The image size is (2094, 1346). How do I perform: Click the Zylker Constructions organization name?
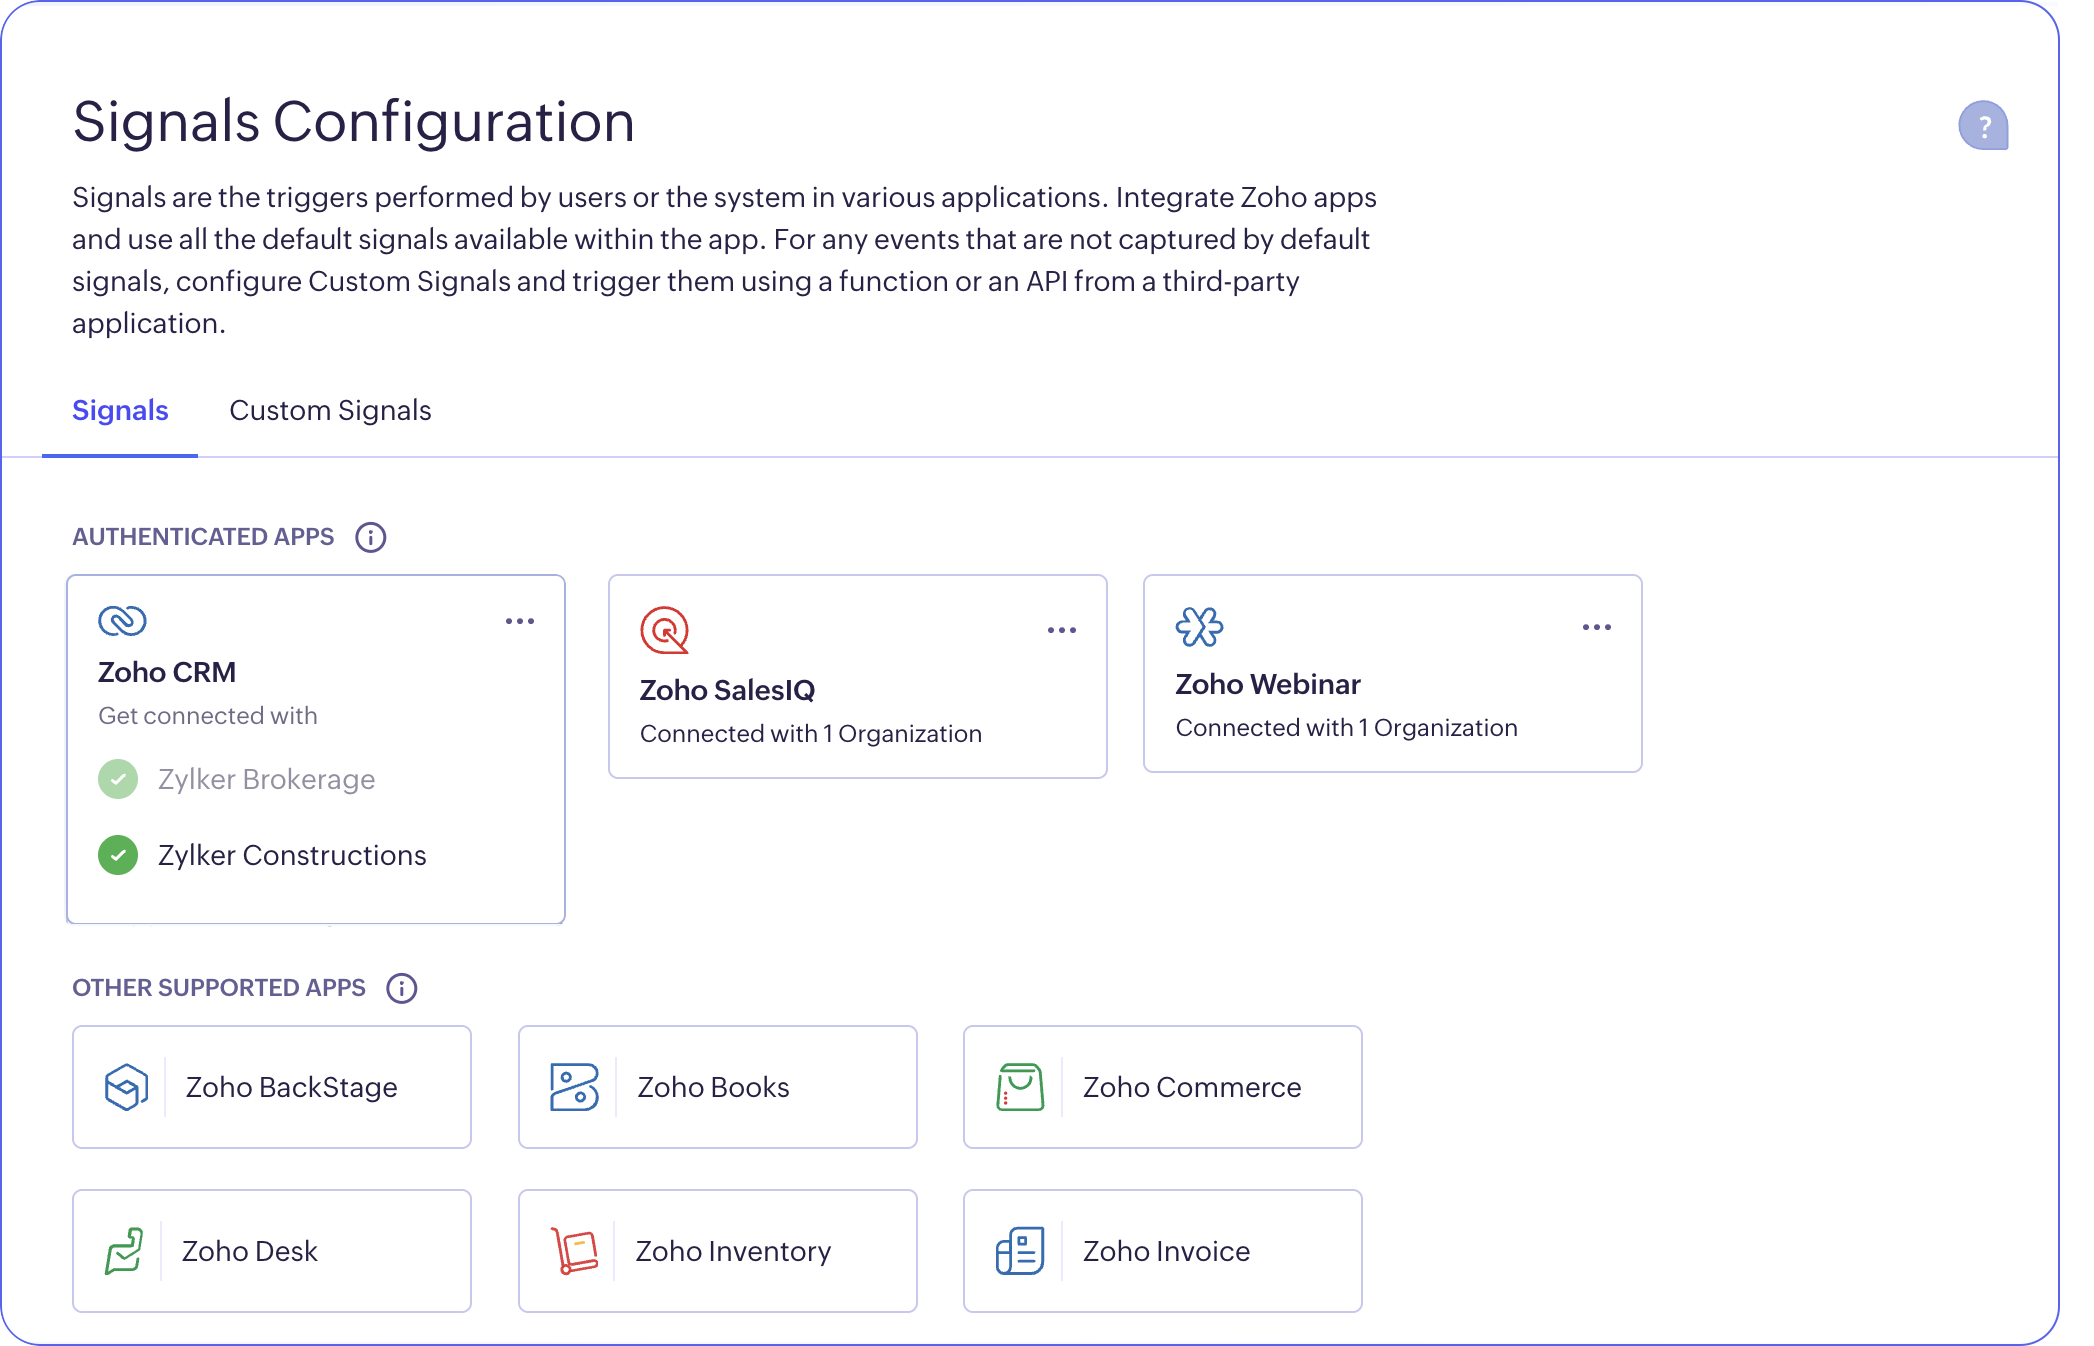pos(292,855)
